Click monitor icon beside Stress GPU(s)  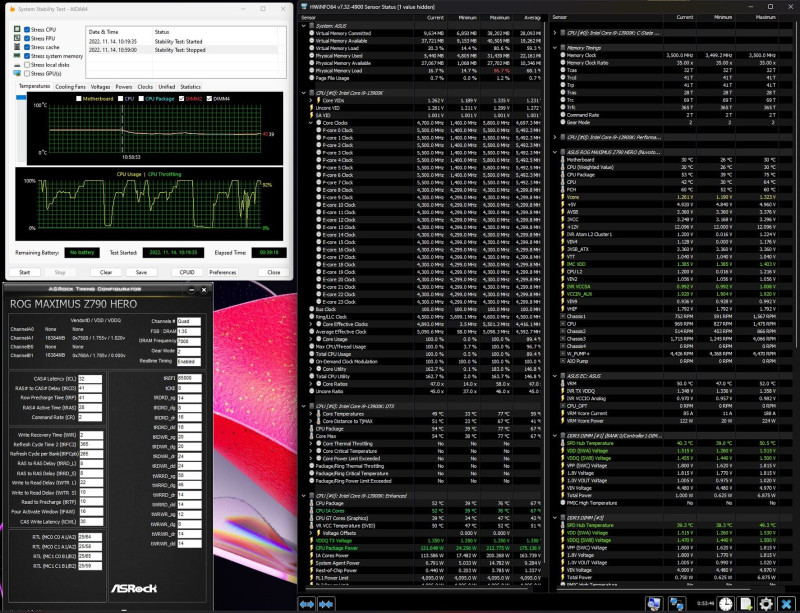(x=17, y=73)
